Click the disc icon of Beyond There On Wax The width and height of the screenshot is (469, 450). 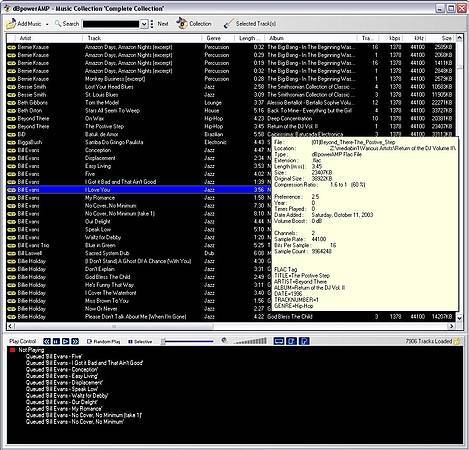(x=12, y=119)
